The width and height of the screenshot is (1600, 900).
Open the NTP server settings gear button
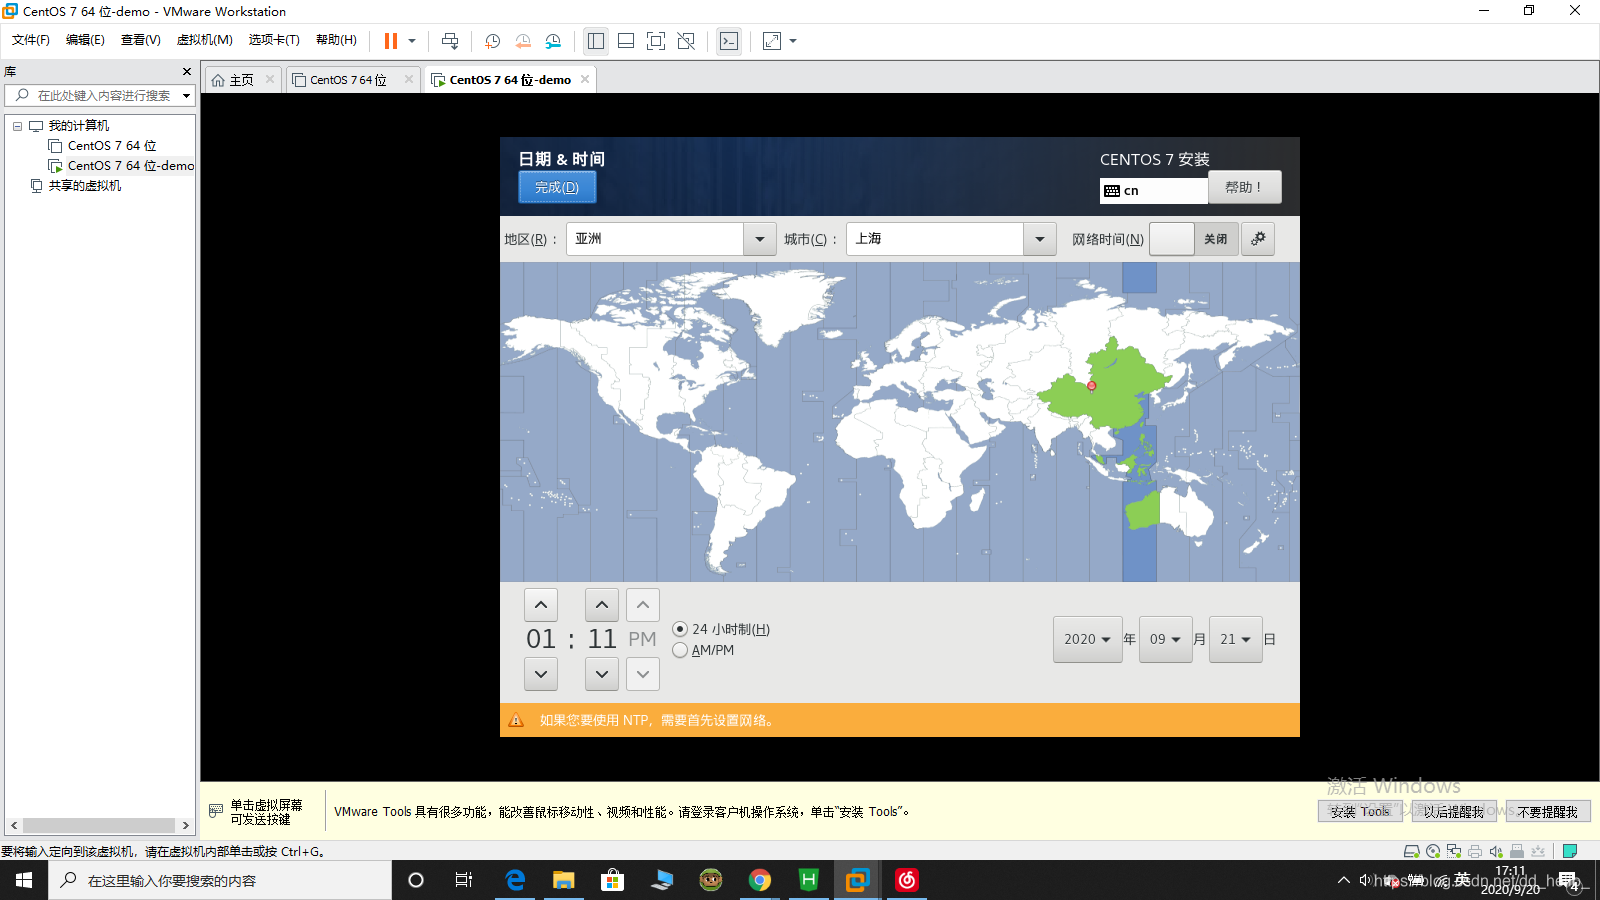[1258, 239]
